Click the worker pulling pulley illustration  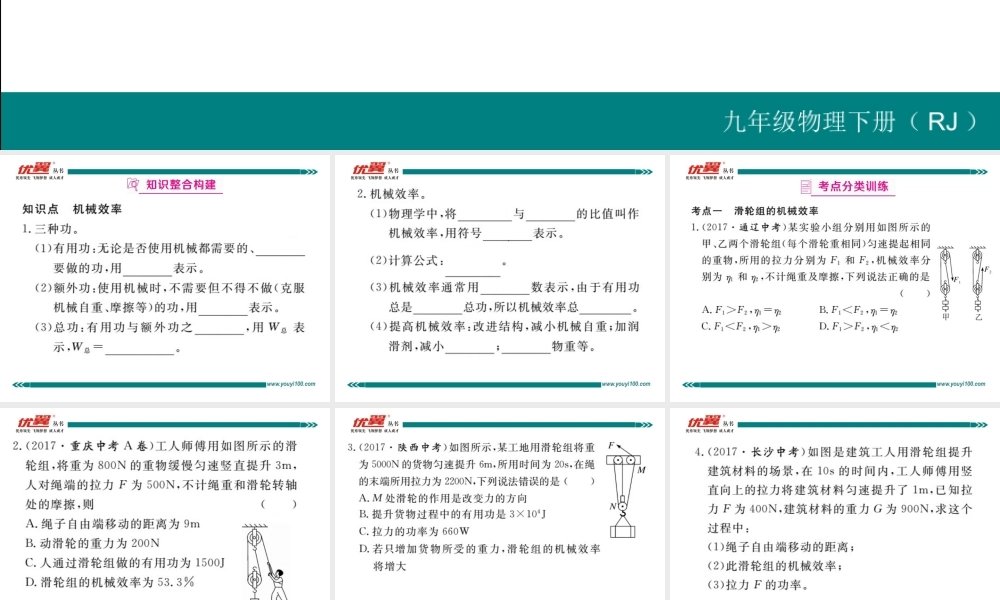click(x=268, y=568)
